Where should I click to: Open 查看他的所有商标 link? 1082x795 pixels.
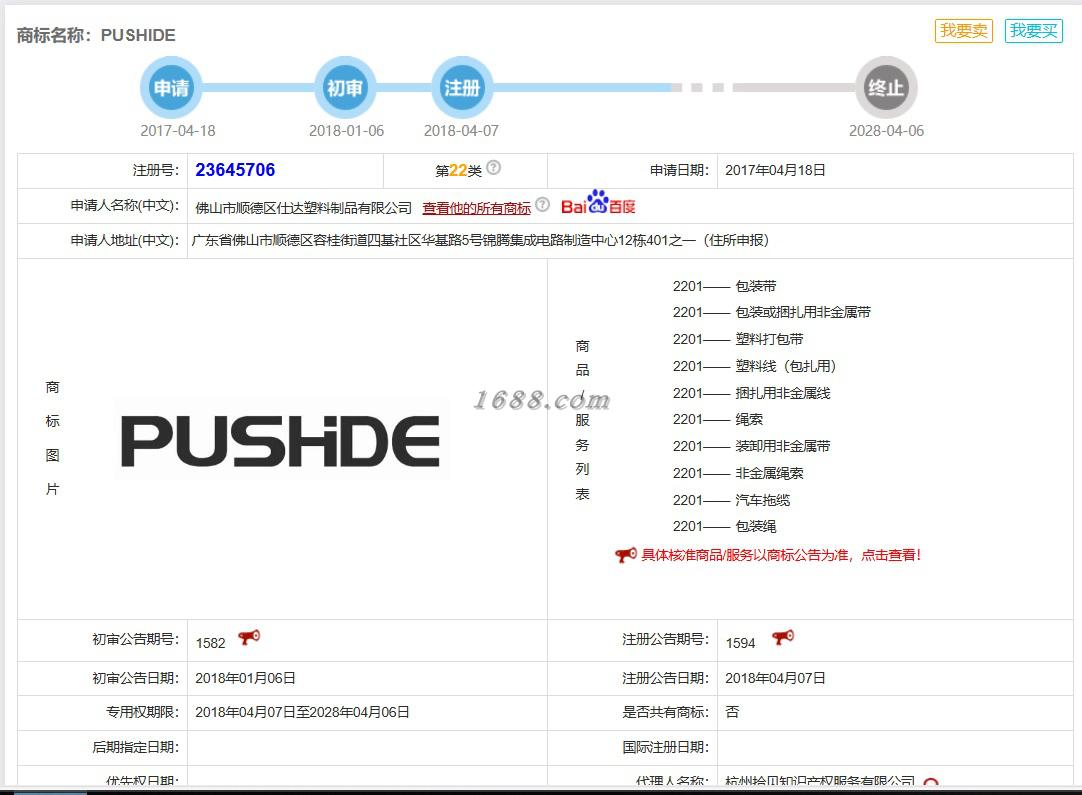pyautogui.click(x=476, y=208)
